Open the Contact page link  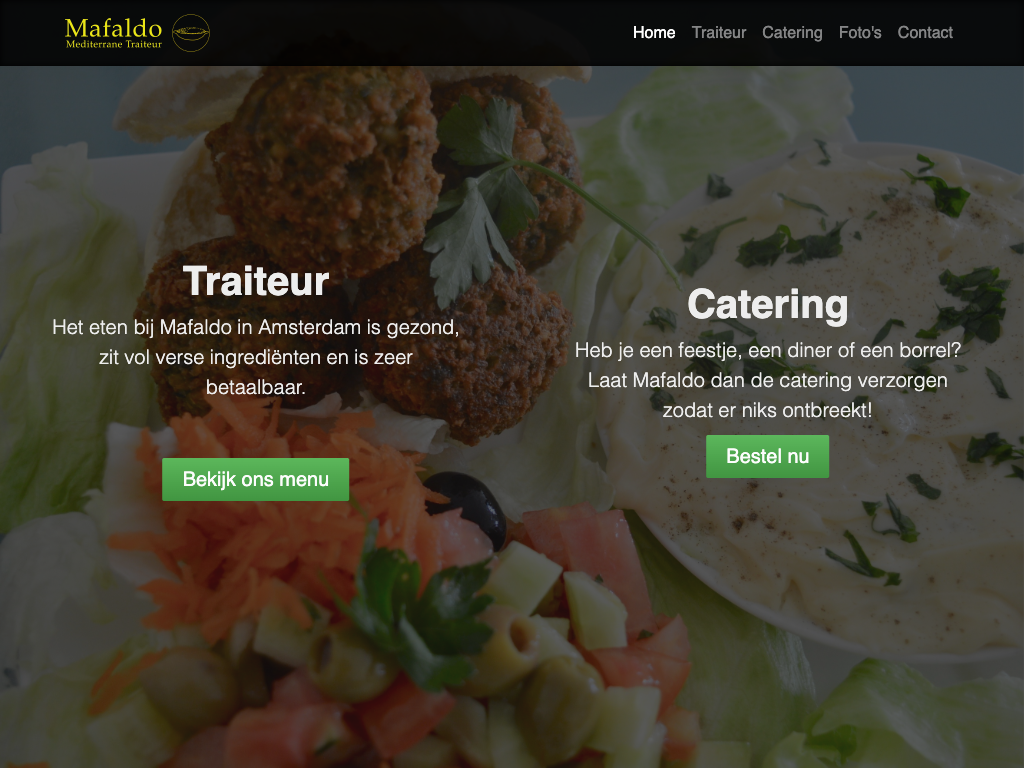click(x=925, y=33)
